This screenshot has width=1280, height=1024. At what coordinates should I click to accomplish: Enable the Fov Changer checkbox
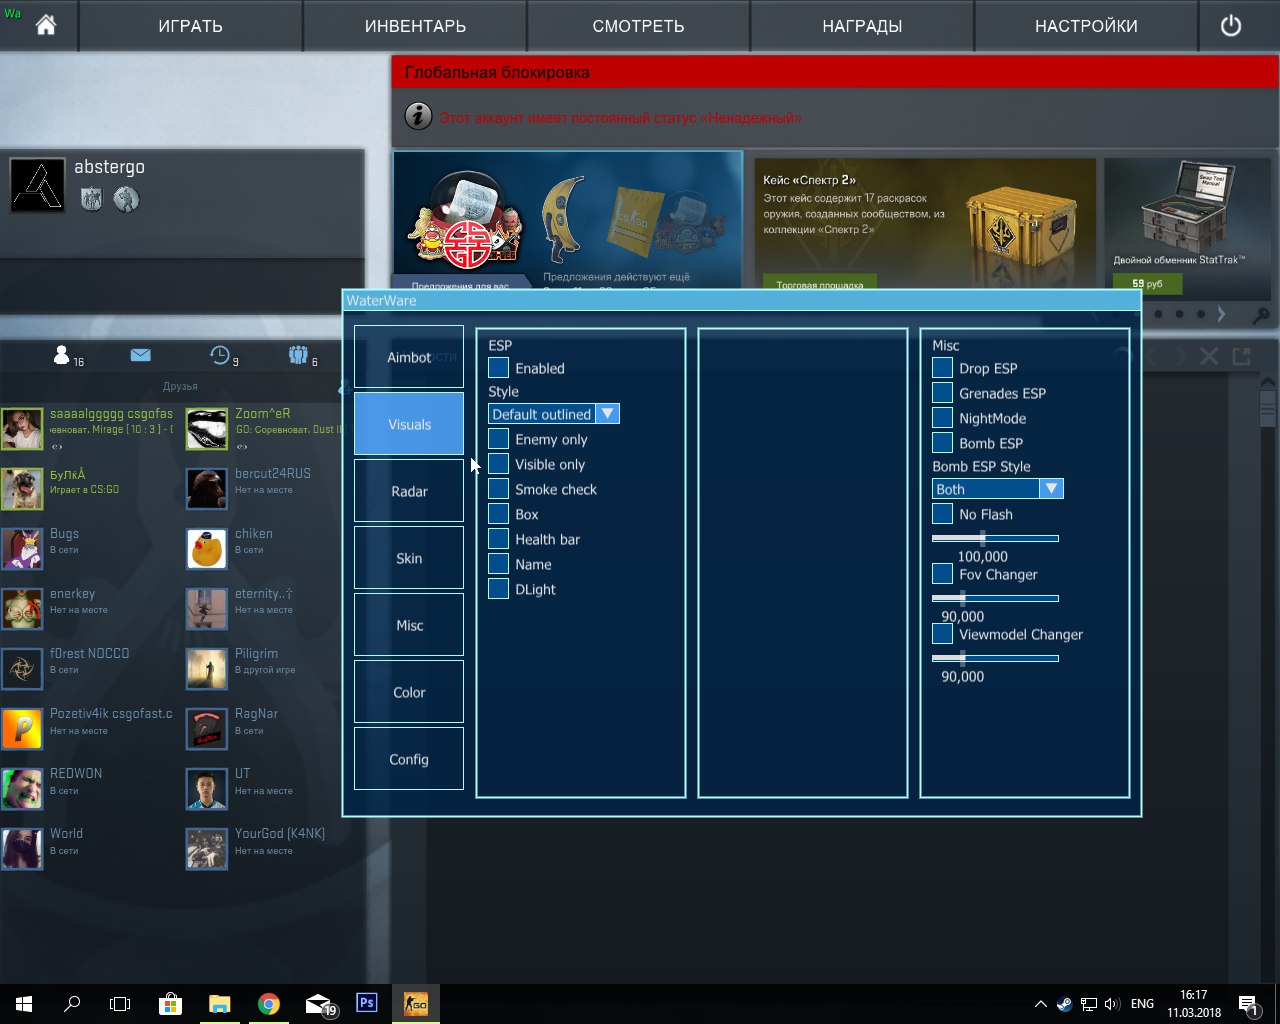[x=942, y=574]
